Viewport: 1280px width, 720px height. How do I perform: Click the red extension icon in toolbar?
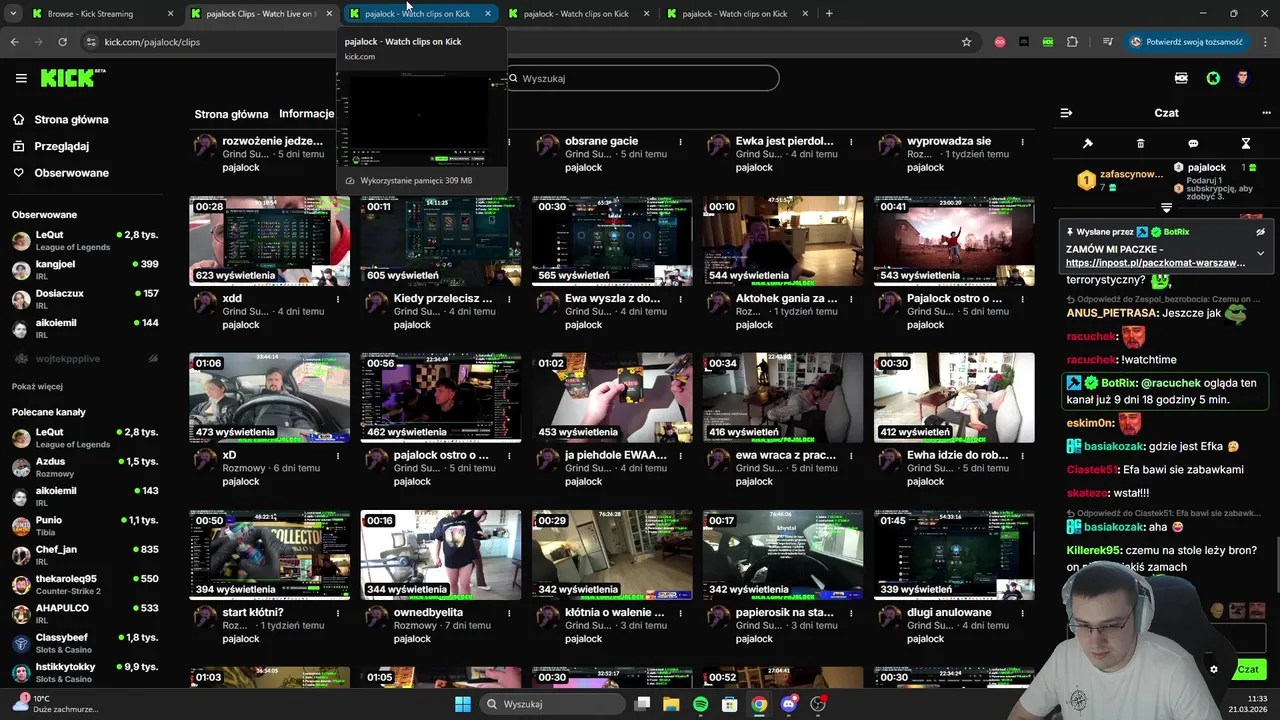tap(1000, 42)
